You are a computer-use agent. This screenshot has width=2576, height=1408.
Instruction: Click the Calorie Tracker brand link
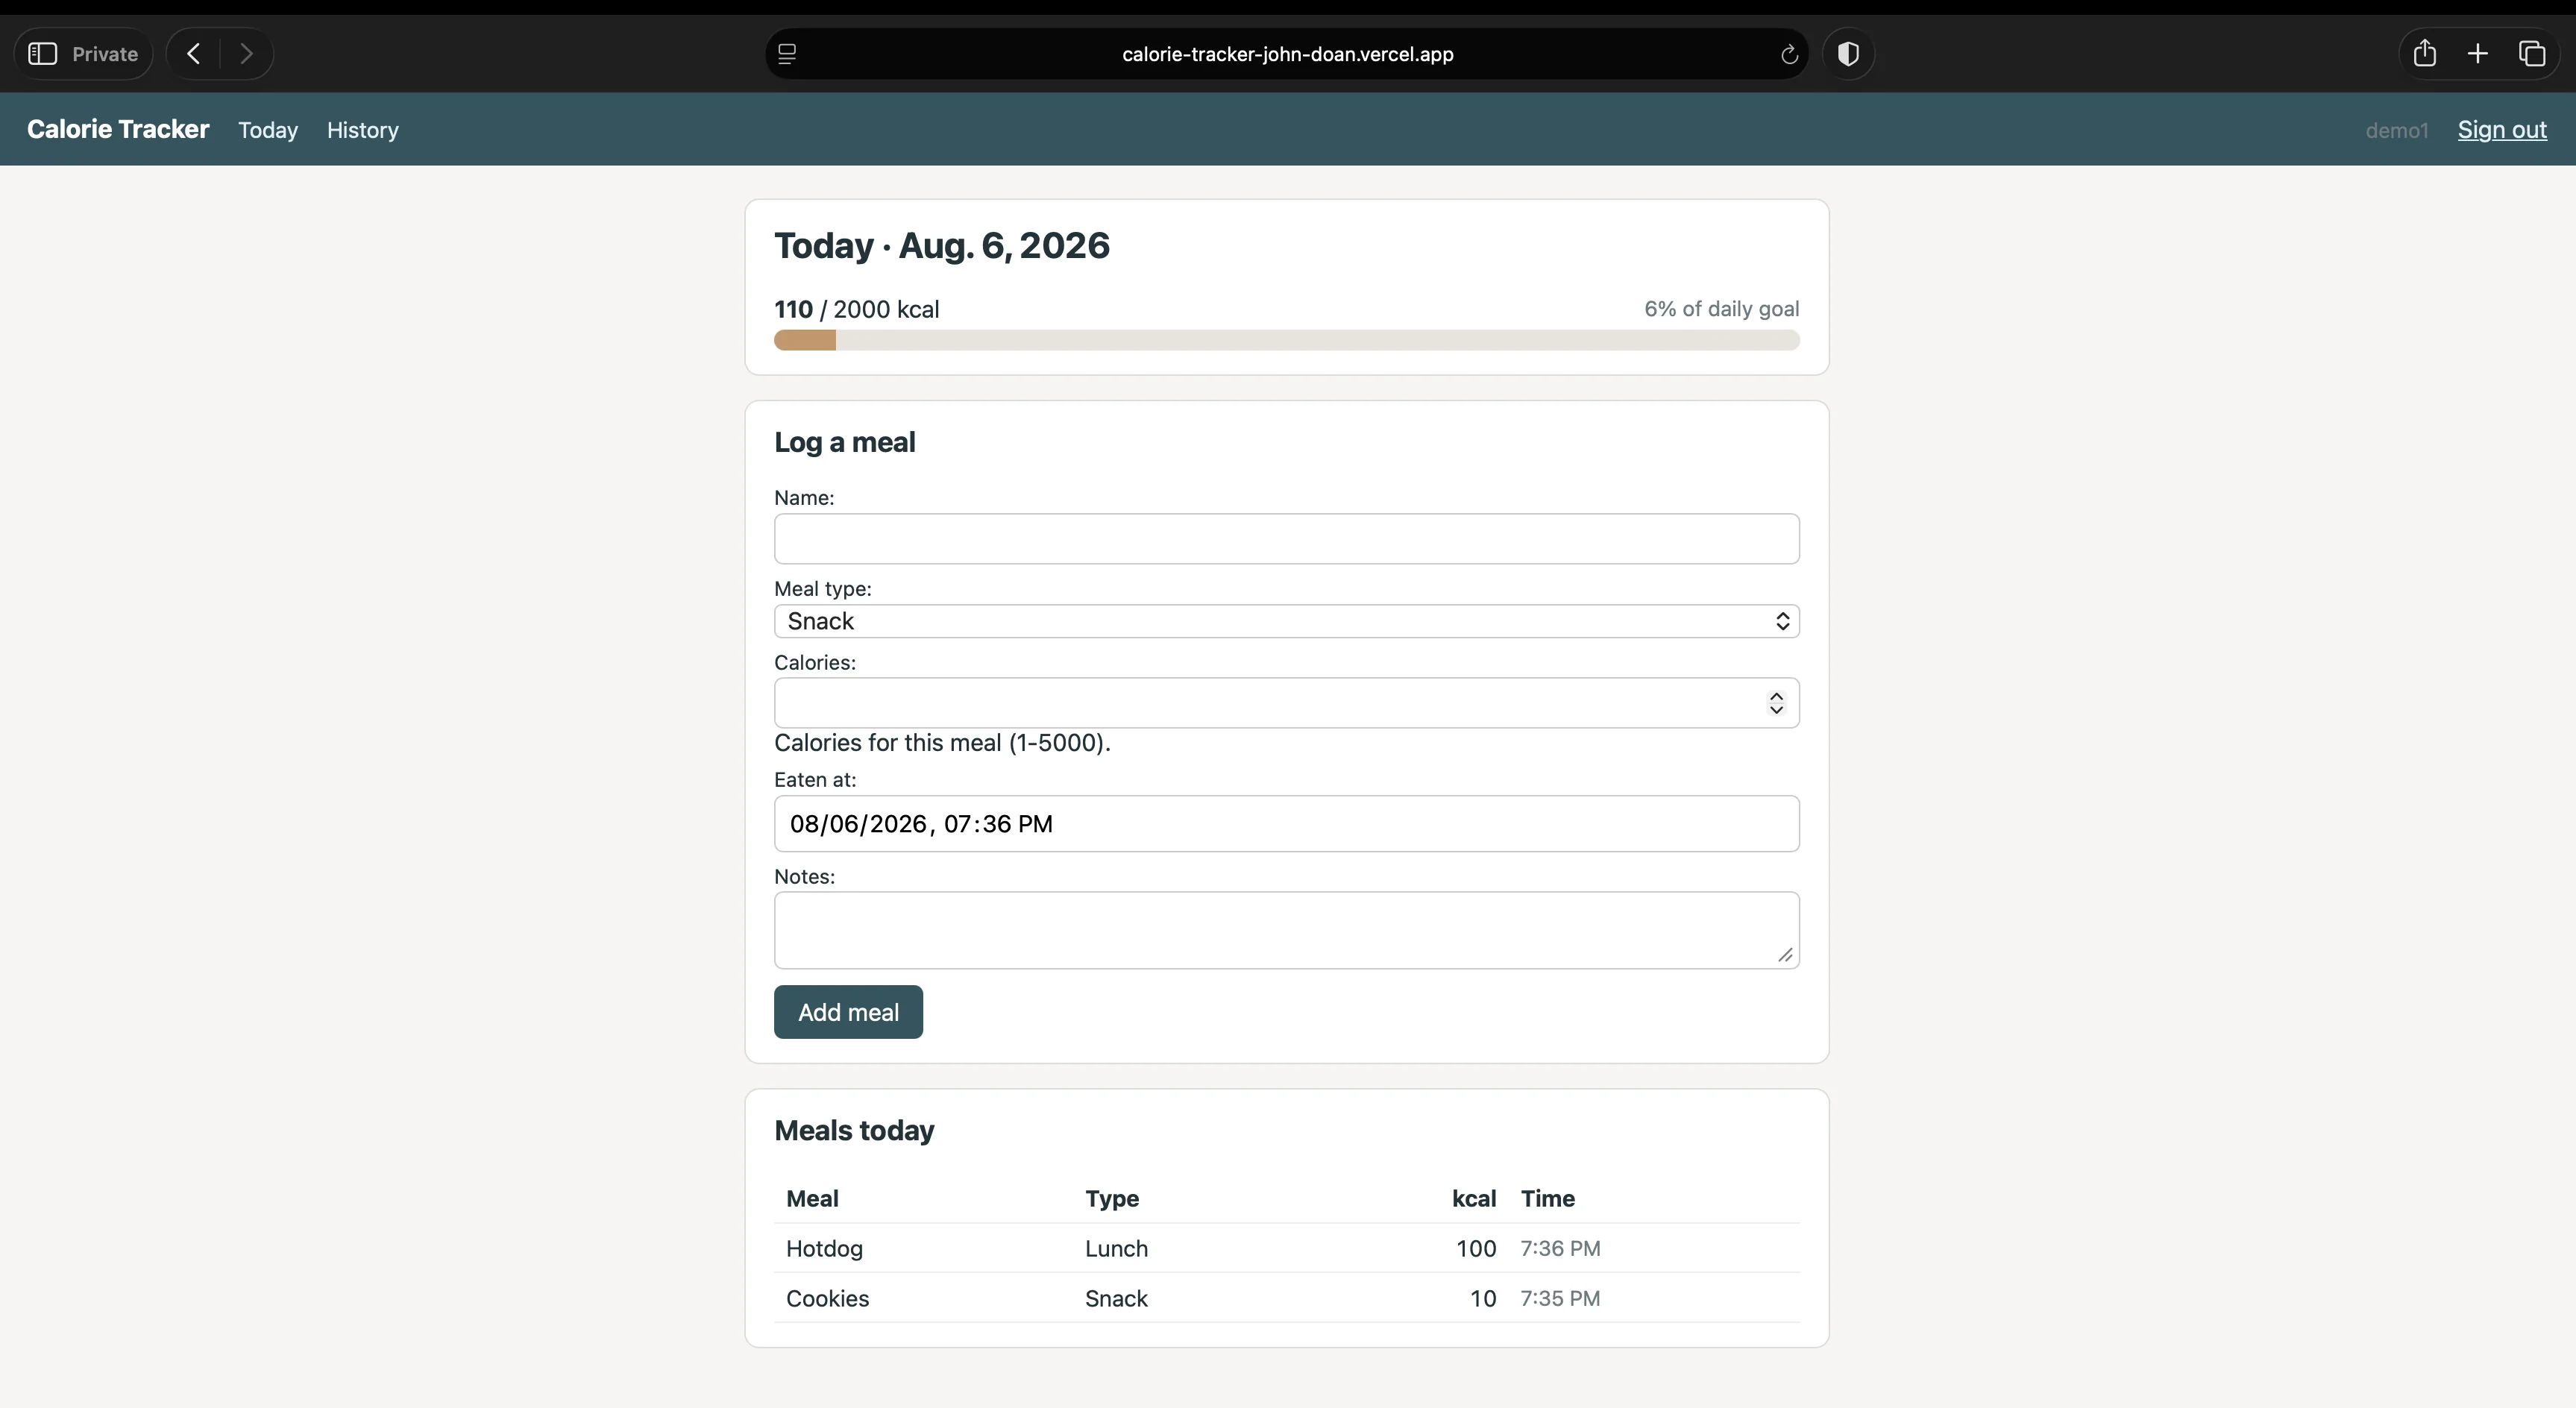click(118, 129)
